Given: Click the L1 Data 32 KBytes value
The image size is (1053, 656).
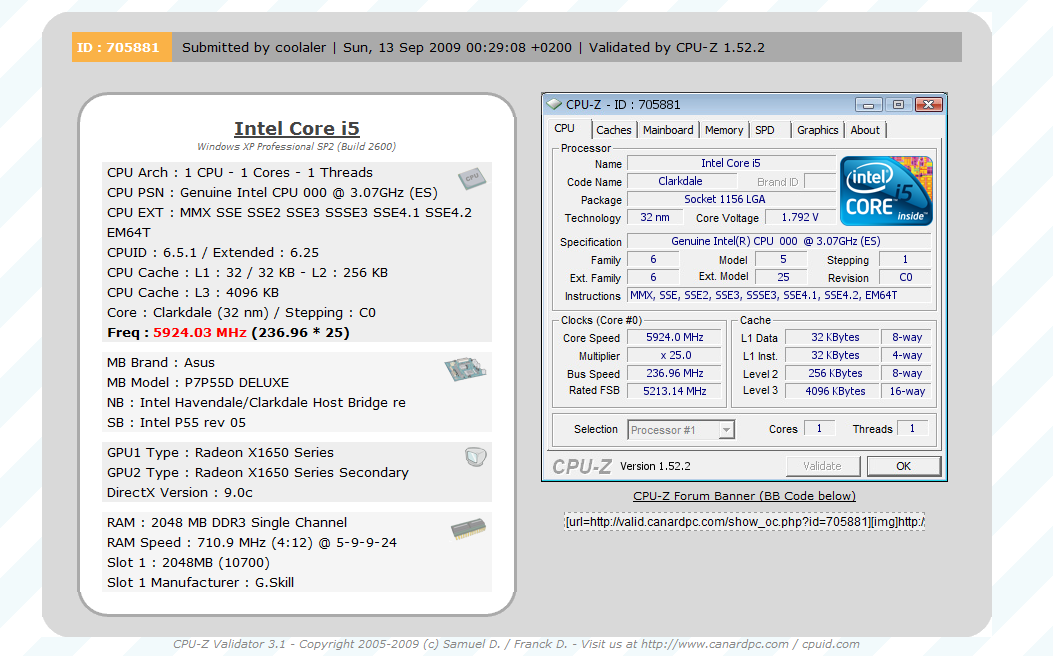Looking at the screenshot, I should pos(834,338).
